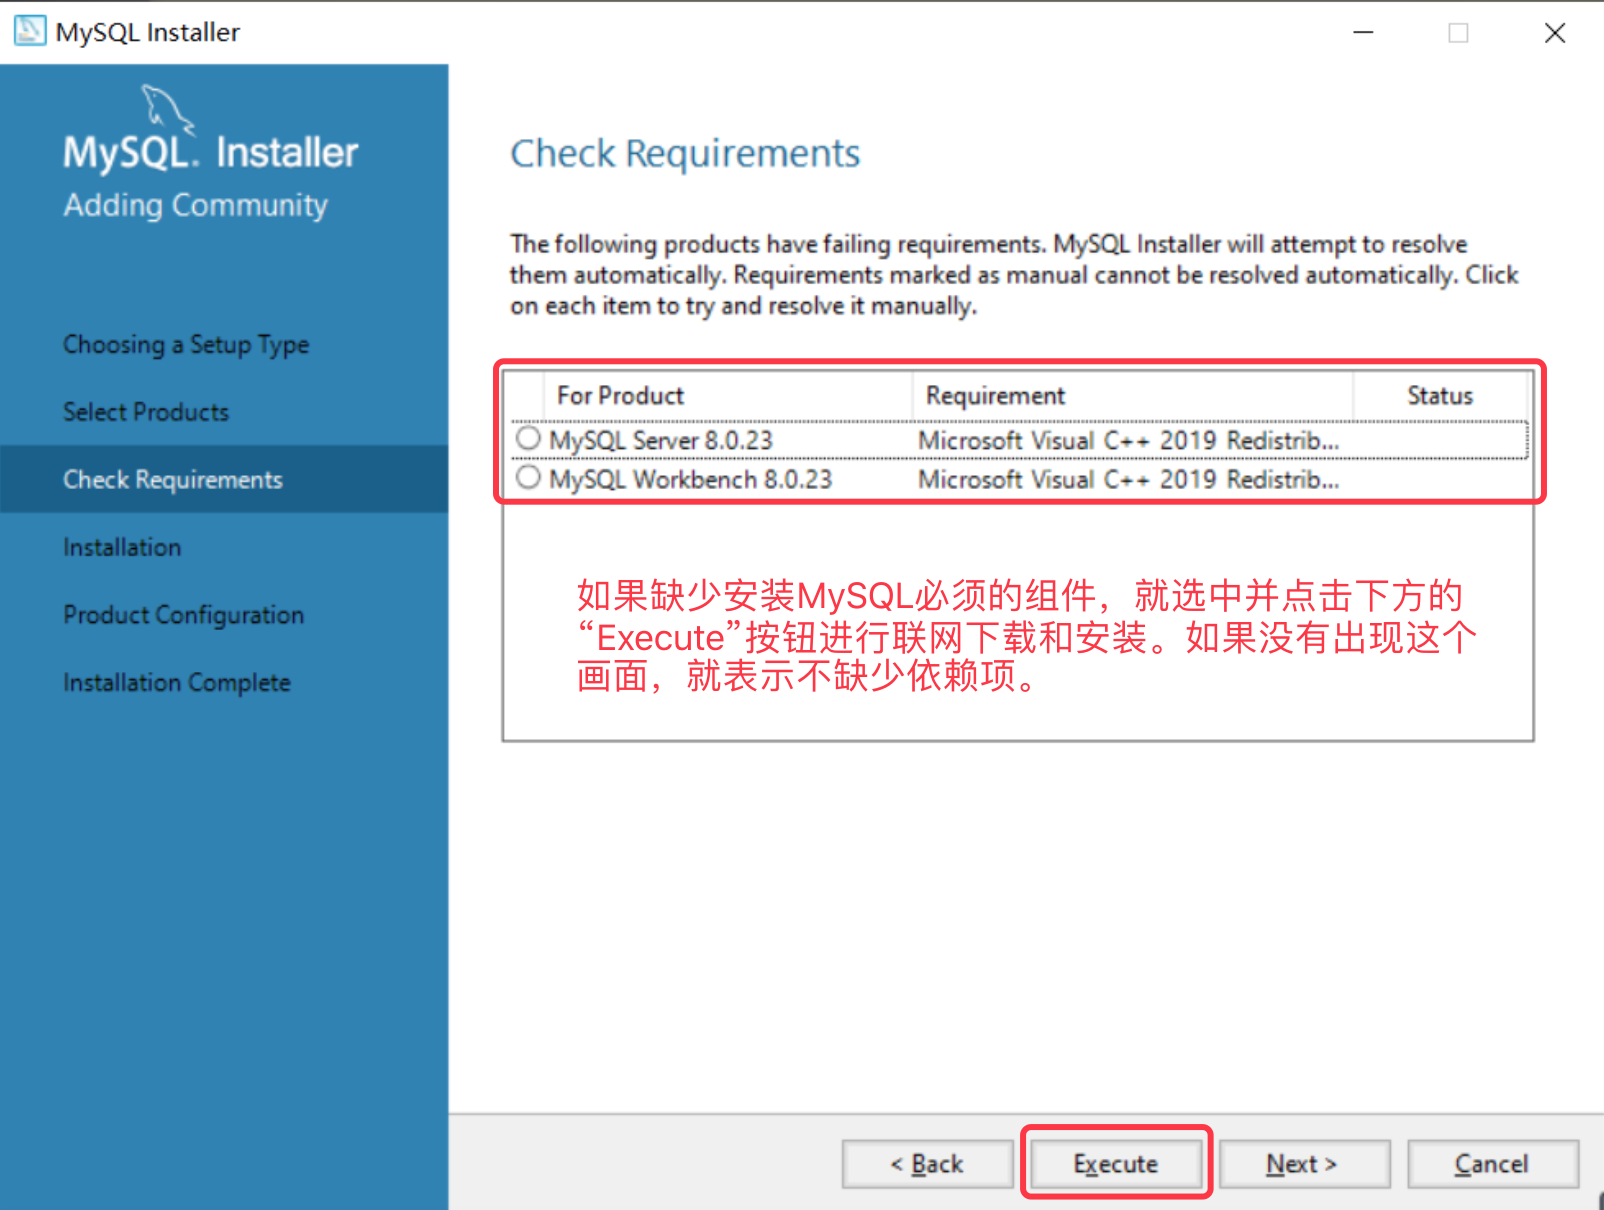
Task: Go to Installation Complete step
Action: pos(177,683)
